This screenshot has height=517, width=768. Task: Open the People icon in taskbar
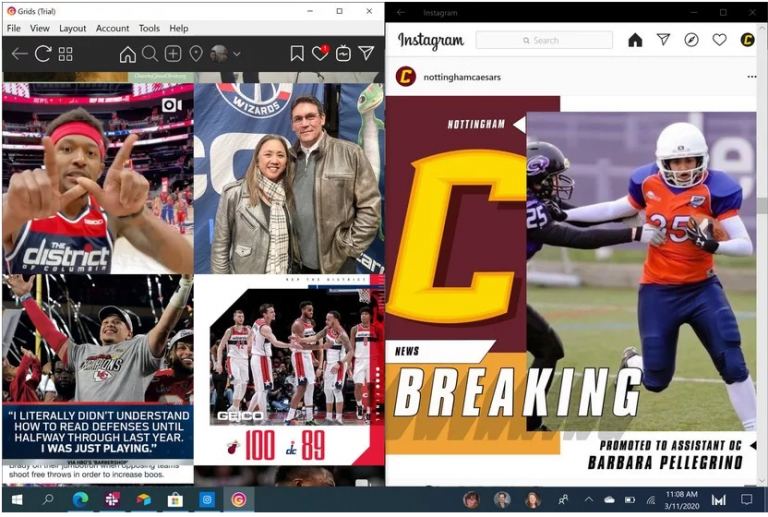563,500
